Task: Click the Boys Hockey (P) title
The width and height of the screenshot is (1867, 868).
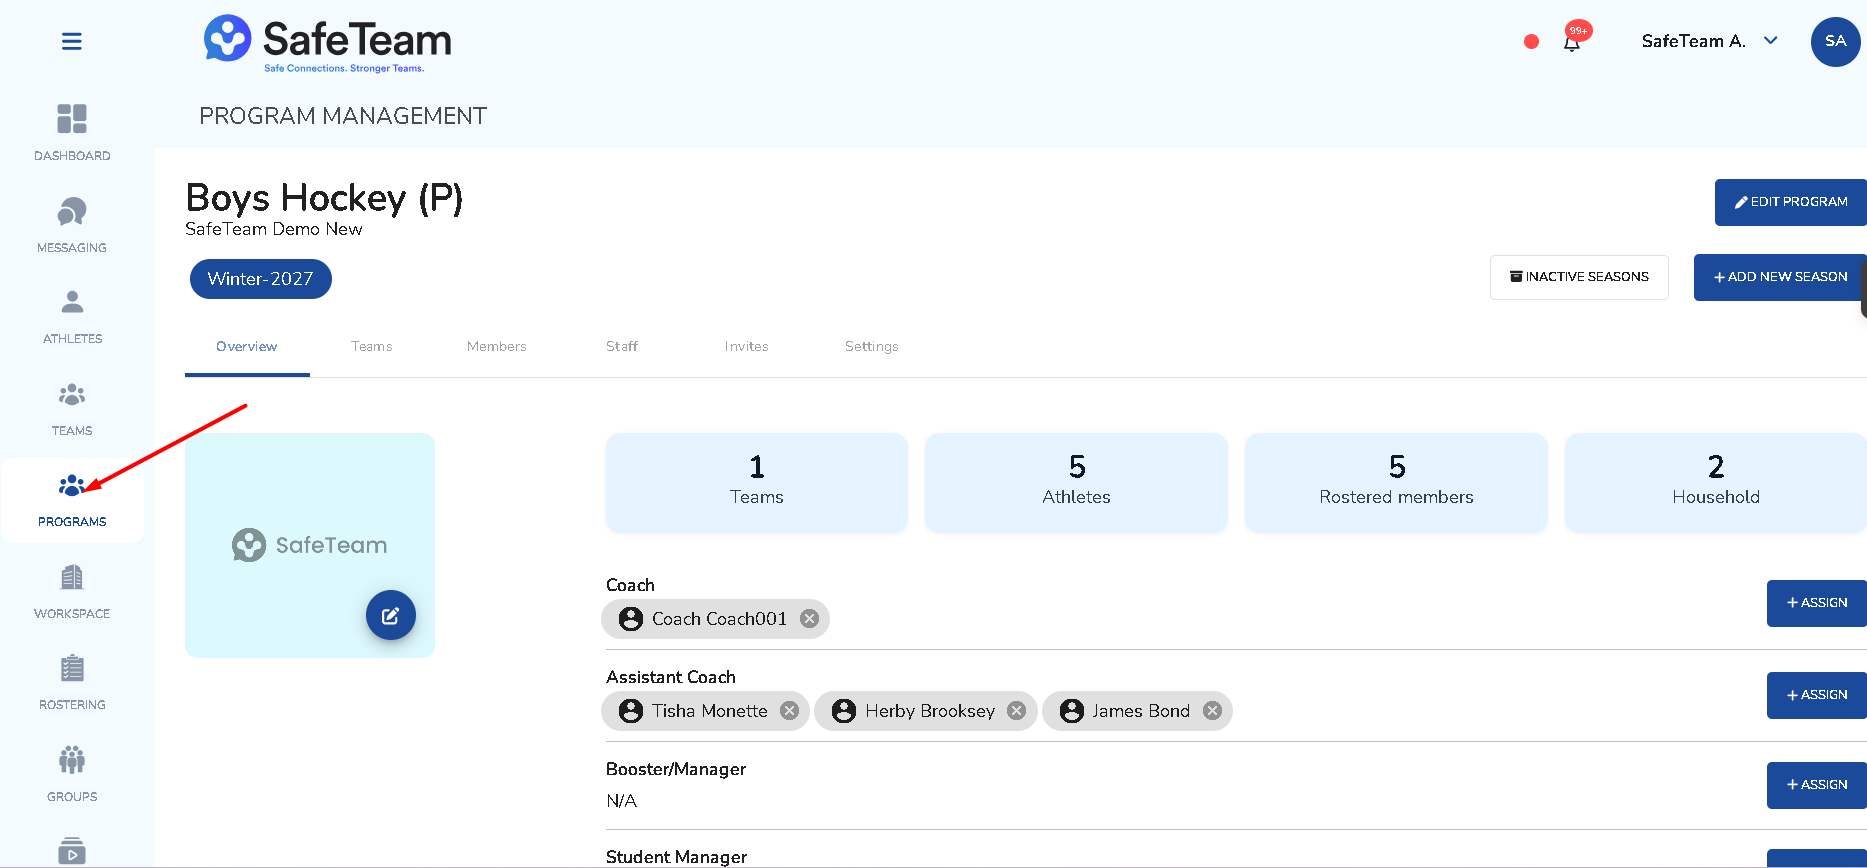Action: point(325,198)
